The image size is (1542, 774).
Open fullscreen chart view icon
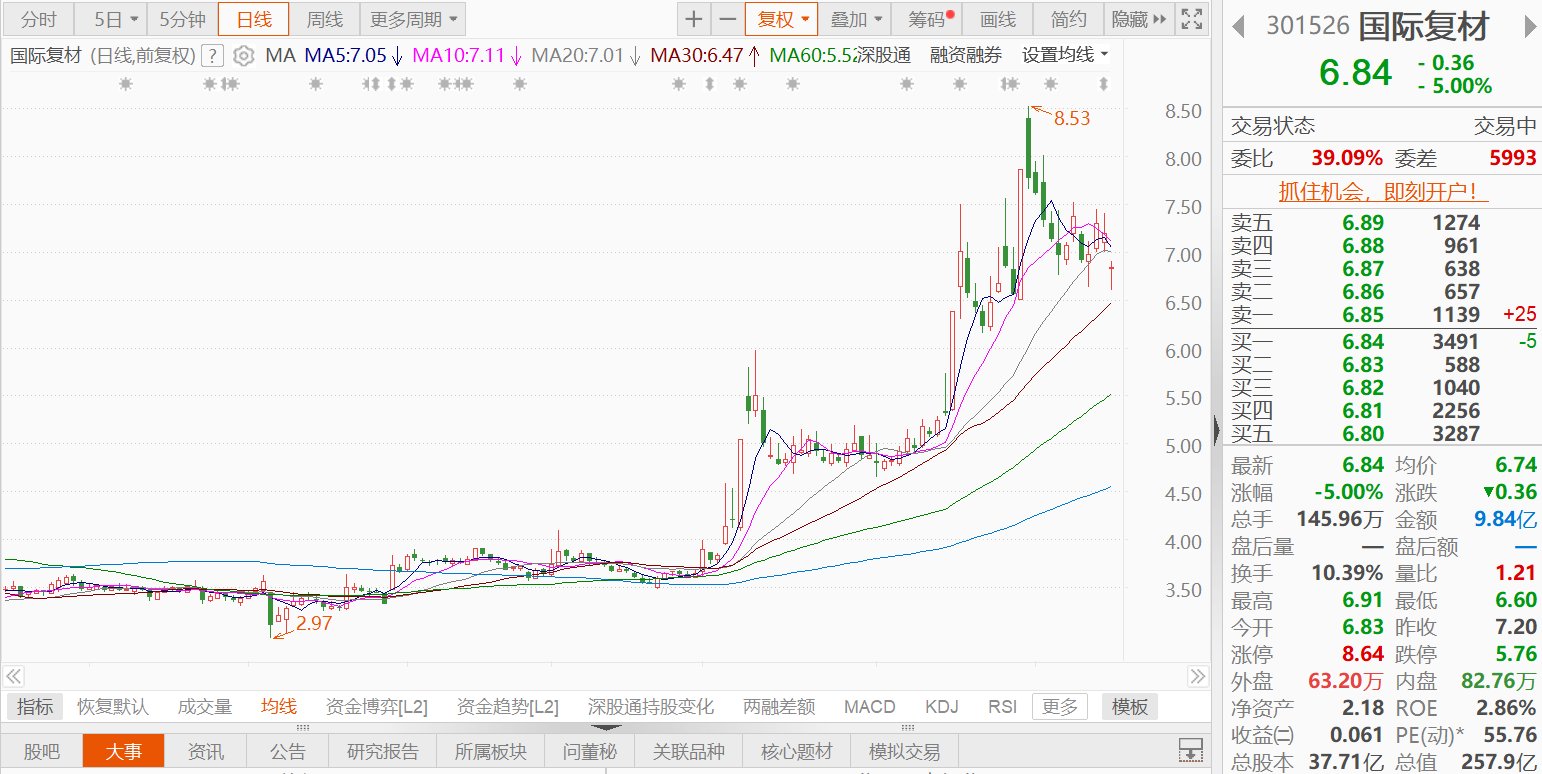pyautogui.click(x=1190, y=19)
